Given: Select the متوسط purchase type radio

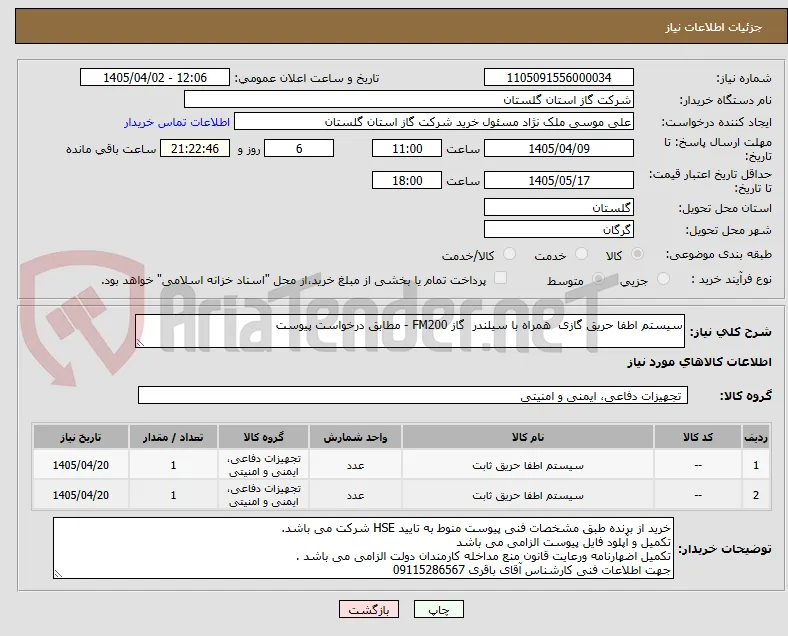Looking at the screenshot, I should pos(598,279).
